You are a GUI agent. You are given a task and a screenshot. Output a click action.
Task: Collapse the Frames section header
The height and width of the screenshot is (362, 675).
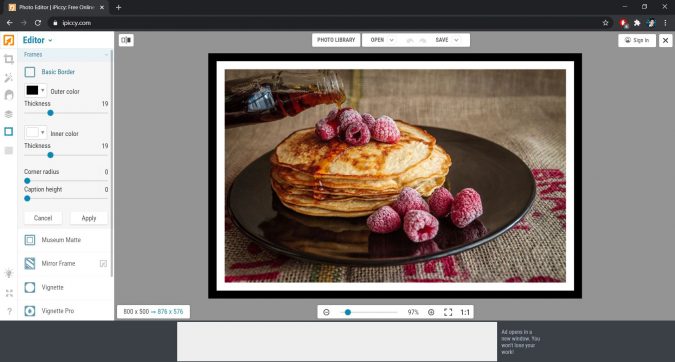pos(65,55)
